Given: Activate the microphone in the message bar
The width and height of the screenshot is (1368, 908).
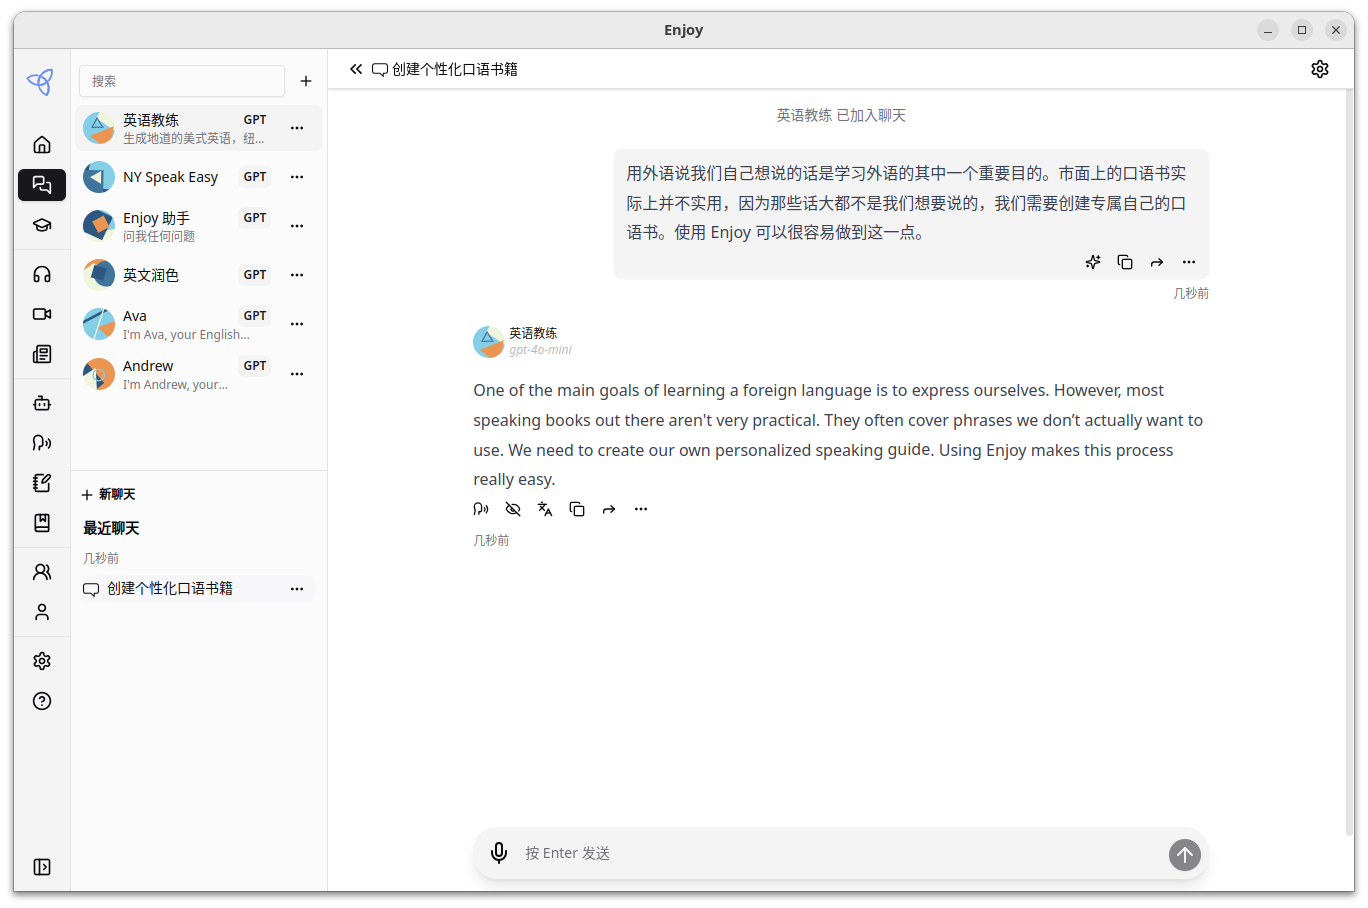Looking at the screenshot, I should pyautogui.click(x=499, y=853).
